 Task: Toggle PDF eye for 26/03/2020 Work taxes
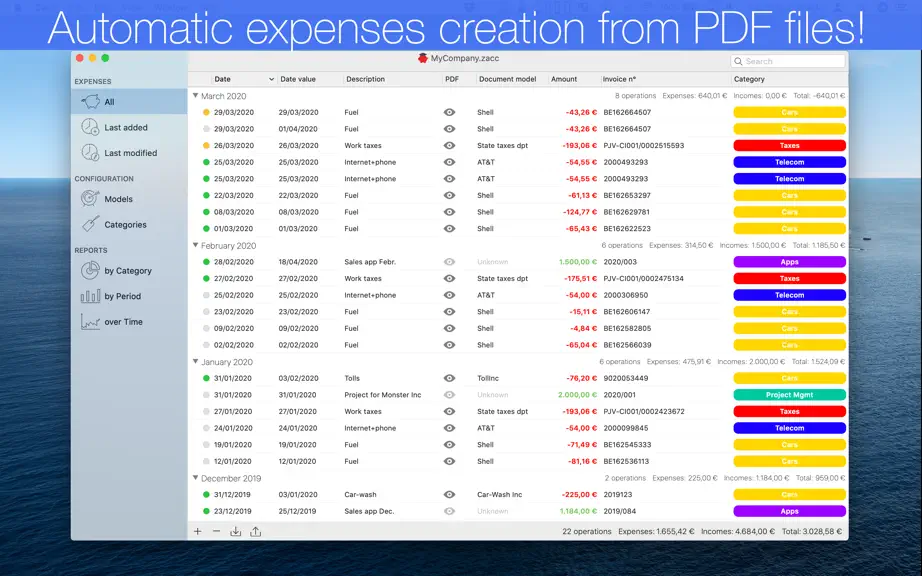tap(449, 145)
